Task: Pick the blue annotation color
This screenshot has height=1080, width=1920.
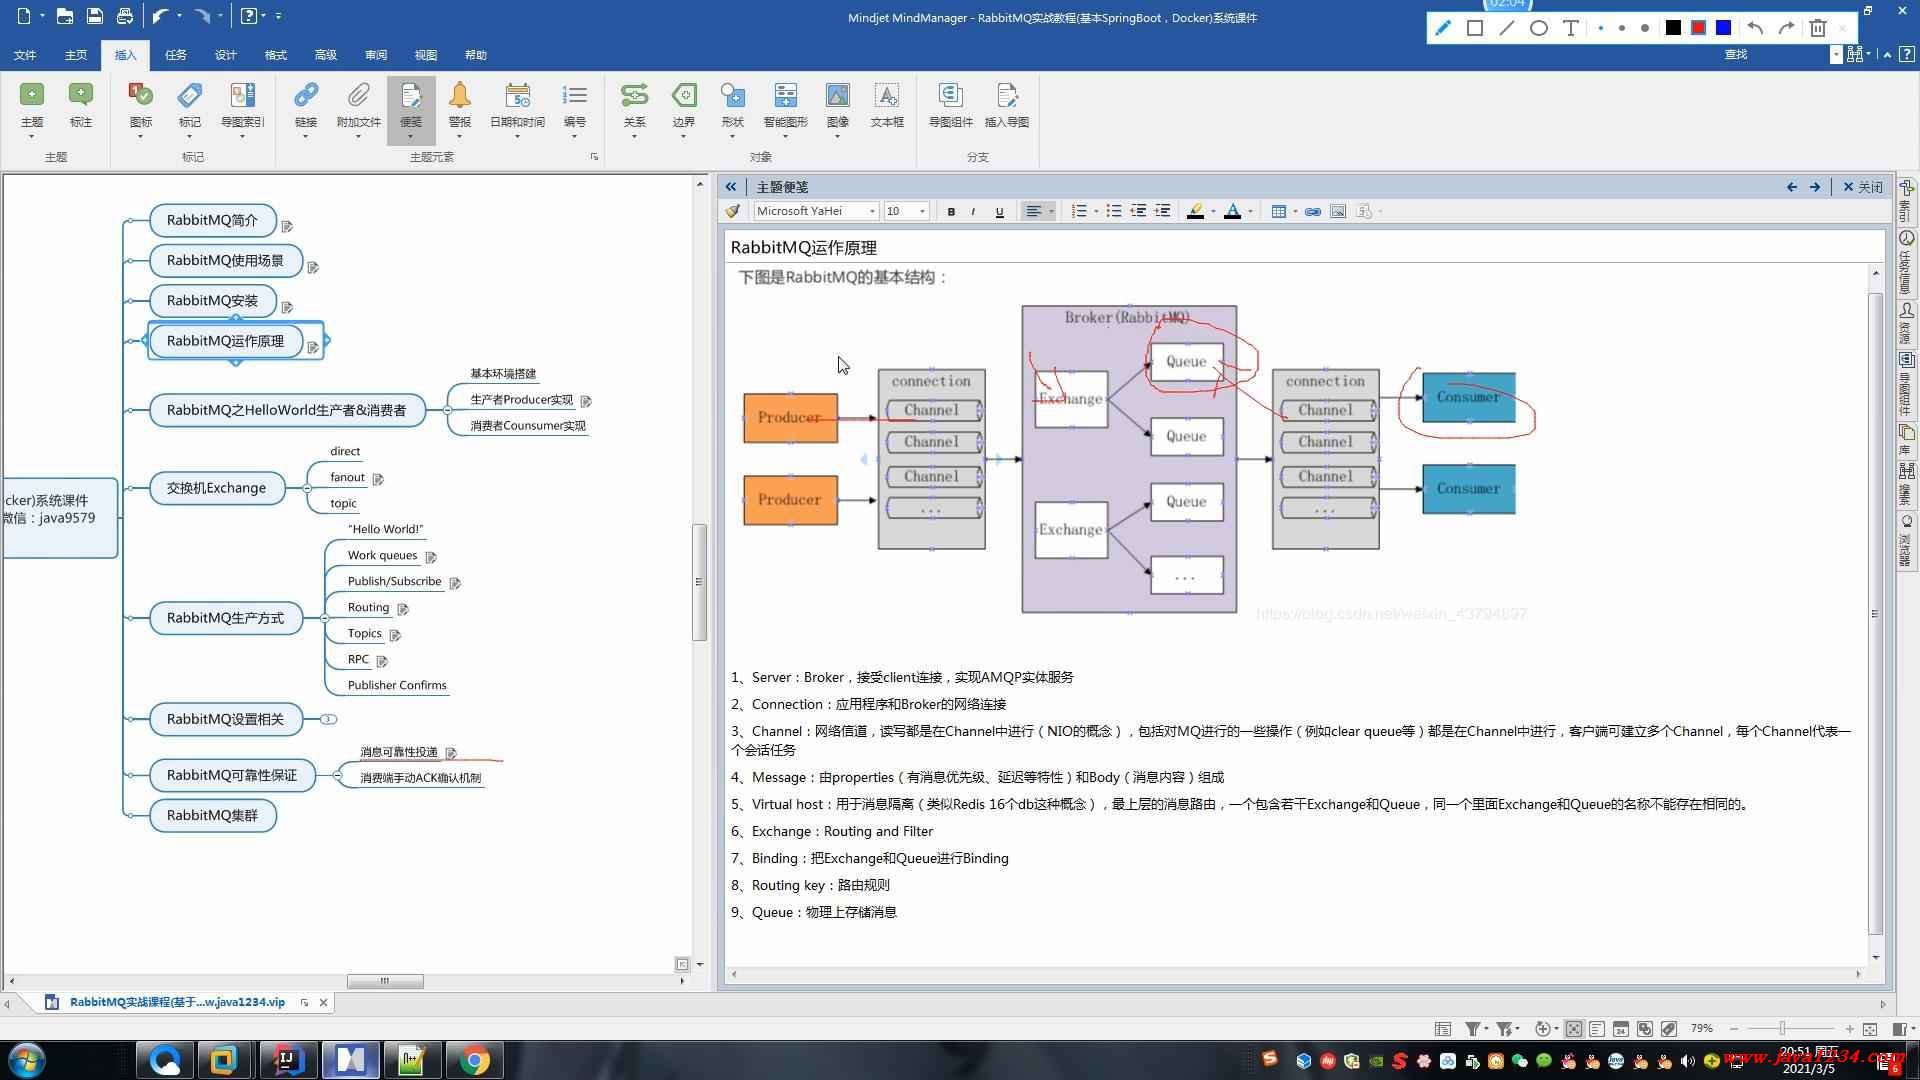Action: tap(1723, 28)
